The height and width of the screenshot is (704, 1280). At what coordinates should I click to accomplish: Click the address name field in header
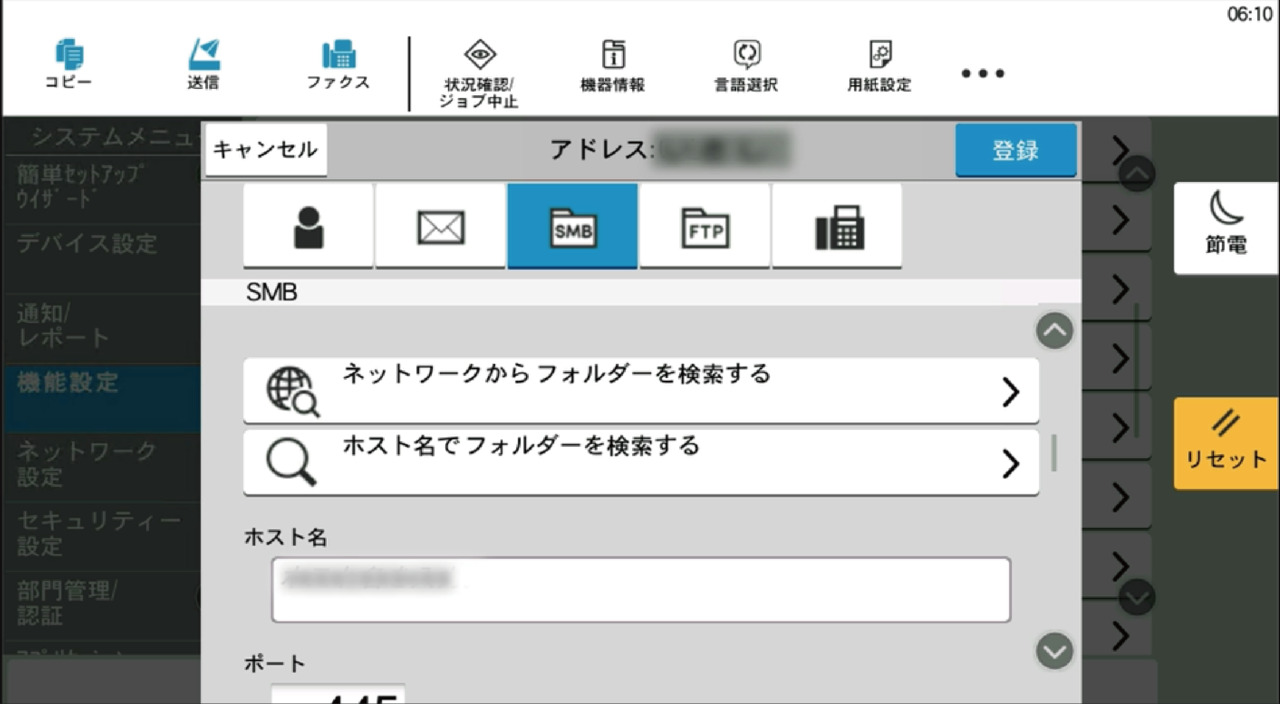pyautogui.click(x=720, y=150)
